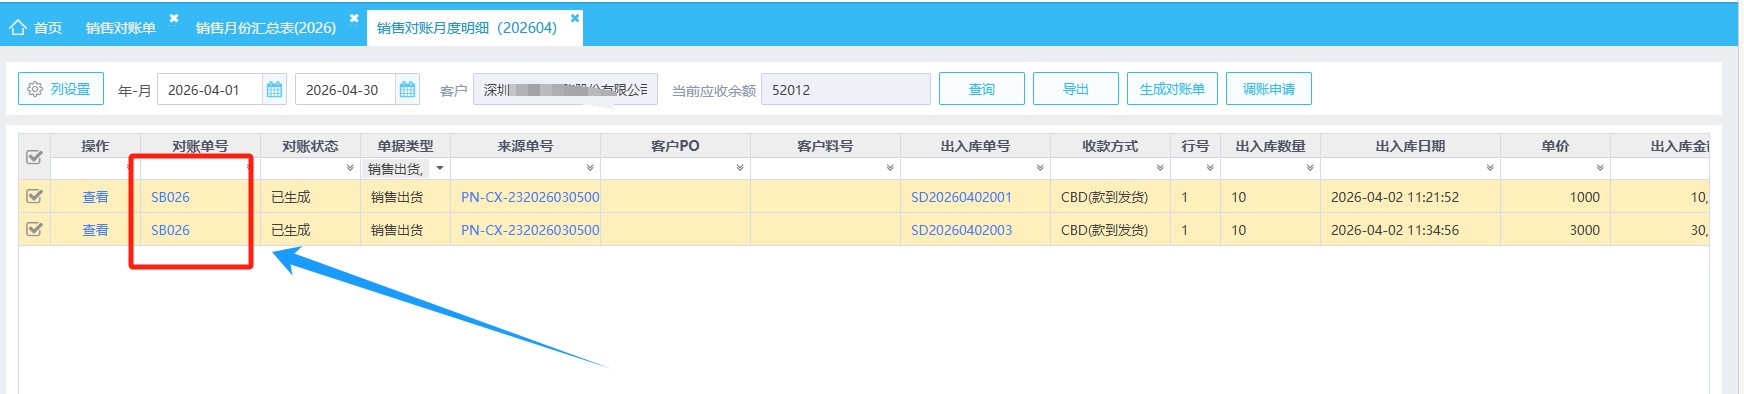Viewport: 1744px width, 394px height.
Task: Click the 对账单号 column header
Action: click(200, 146)
